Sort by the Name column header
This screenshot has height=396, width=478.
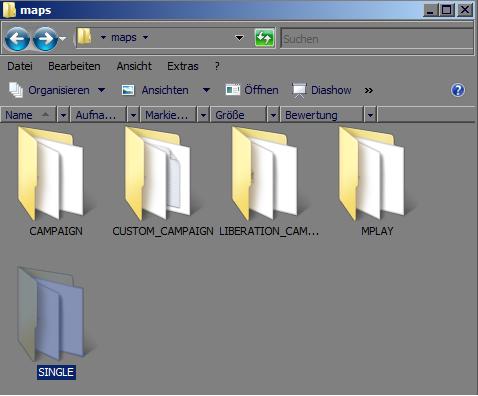click(x=29, y=115)
